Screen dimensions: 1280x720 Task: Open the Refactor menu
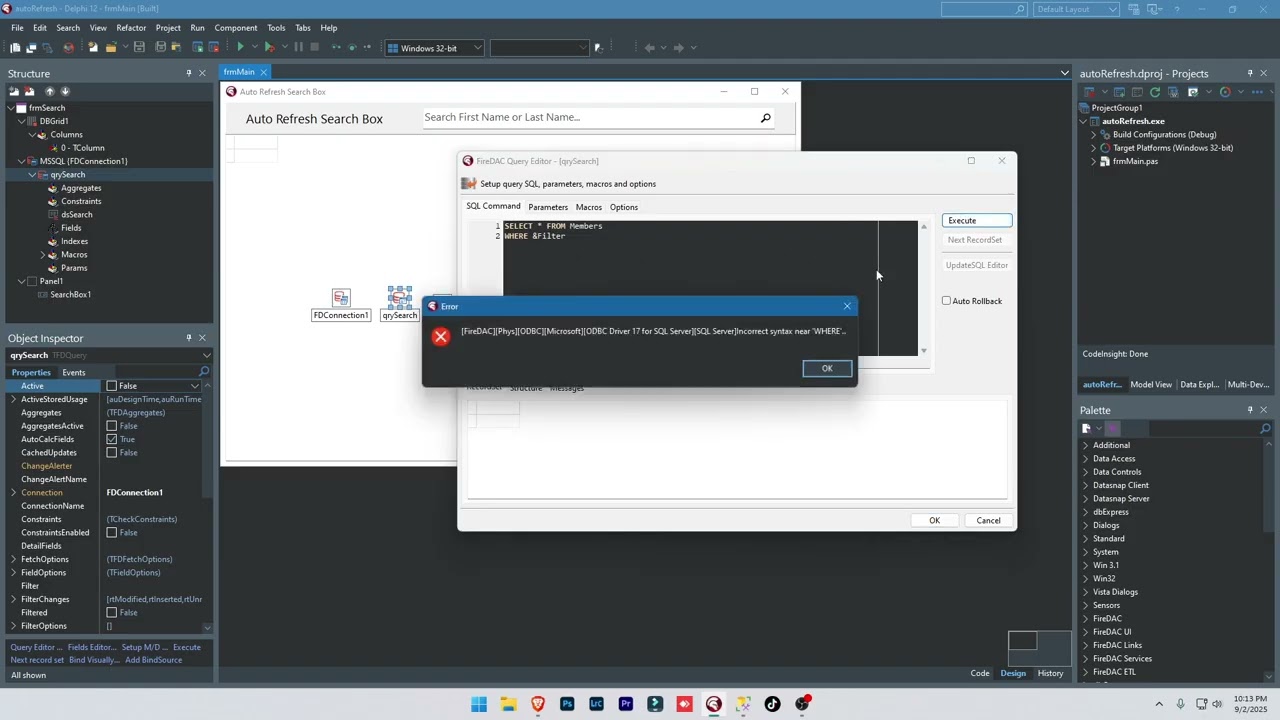point(131,28)
